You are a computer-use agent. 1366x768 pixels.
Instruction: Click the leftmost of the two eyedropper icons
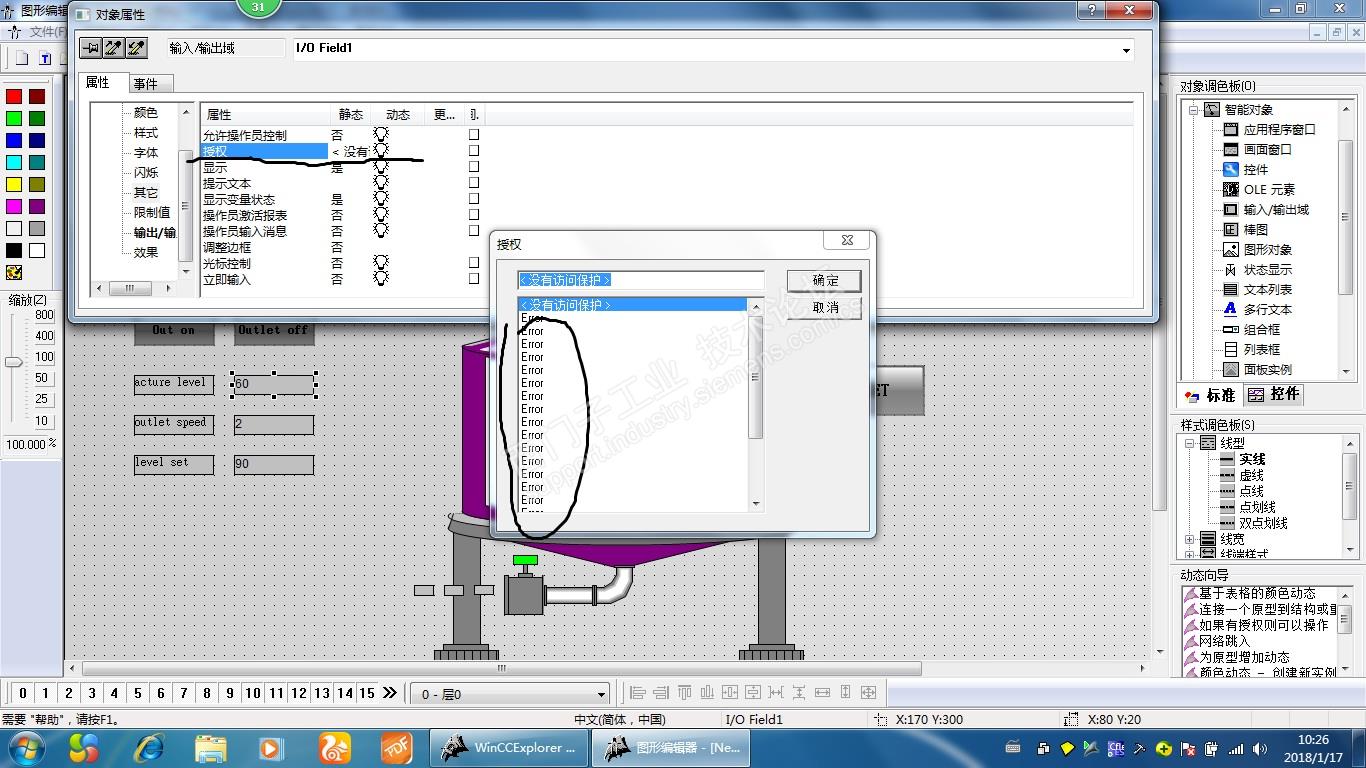(114, 48)
